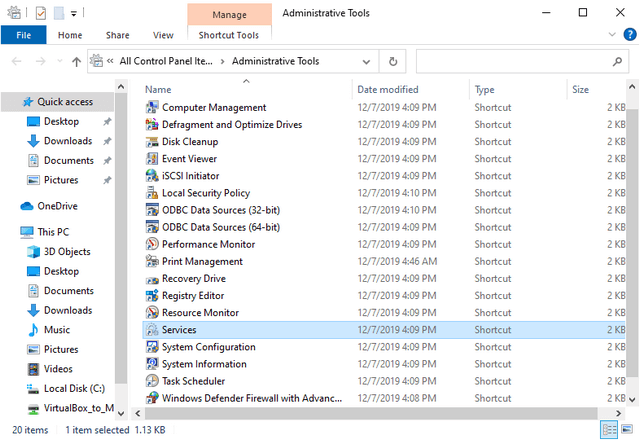Sort by the Name column header
The height and width of the screenshot is (440, 640).
158,89
